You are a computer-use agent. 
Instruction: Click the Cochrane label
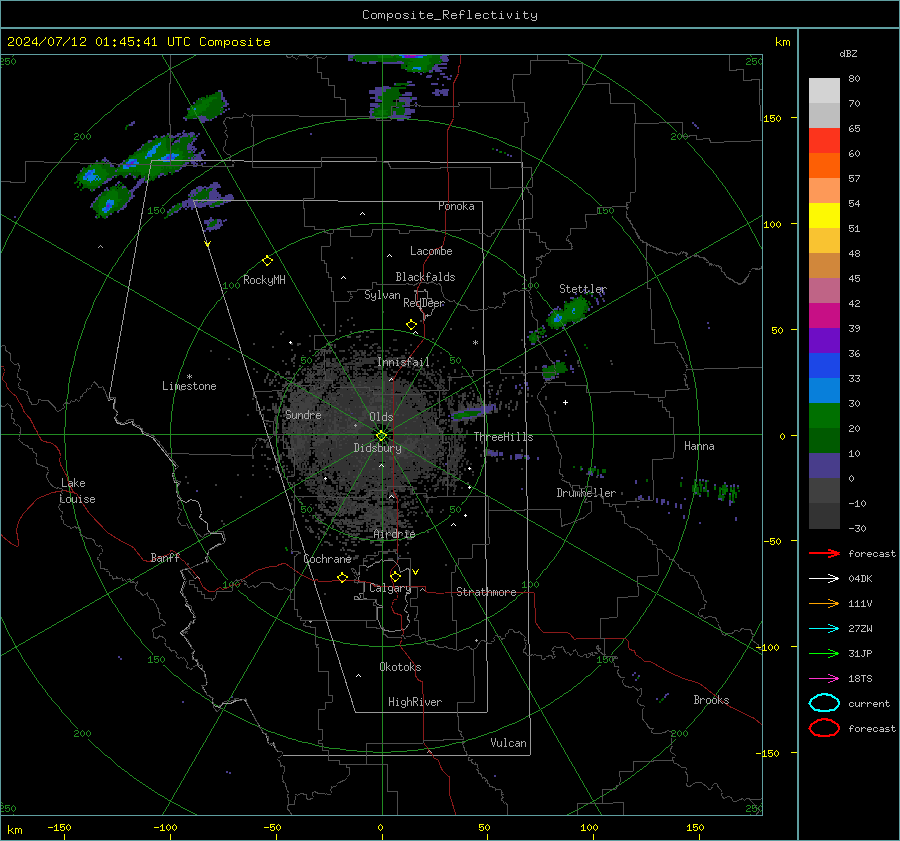pyautogui.click(x=327, y=559)
